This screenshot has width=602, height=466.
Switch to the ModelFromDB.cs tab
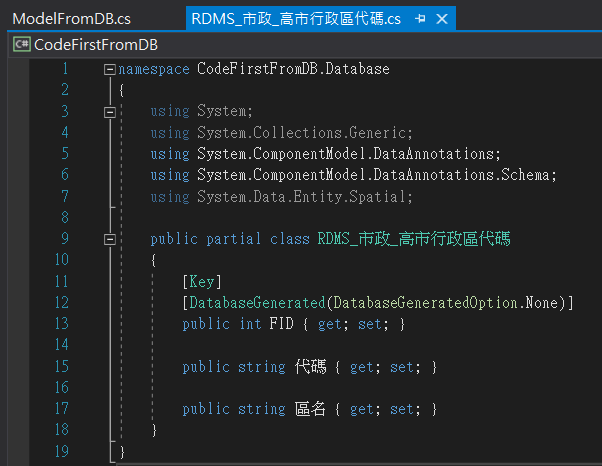pos(71,19)
